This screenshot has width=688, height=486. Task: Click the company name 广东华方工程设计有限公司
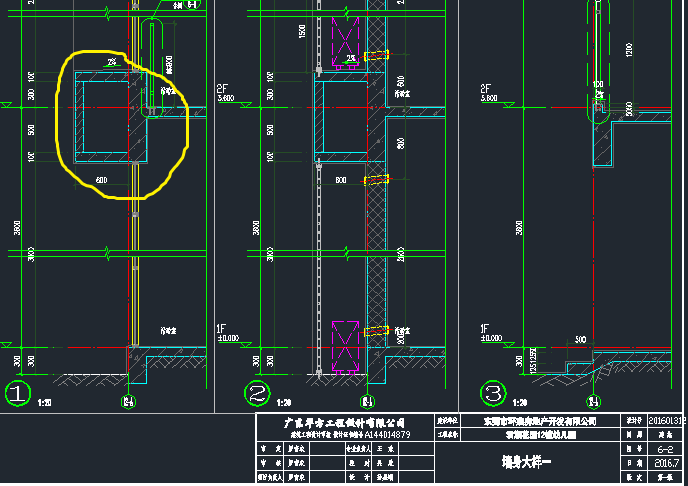[341, 423]
